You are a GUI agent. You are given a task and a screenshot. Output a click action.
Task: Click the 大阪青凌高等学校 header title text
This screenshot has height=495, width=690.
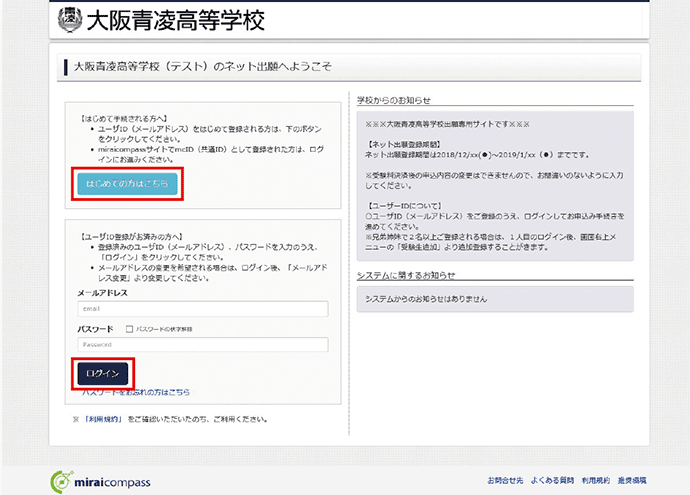click(176, 20)
